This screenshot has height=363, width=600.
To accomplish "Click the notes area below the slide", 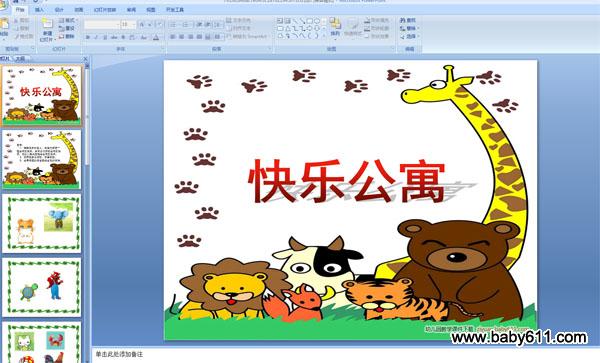I will (344, 355).
